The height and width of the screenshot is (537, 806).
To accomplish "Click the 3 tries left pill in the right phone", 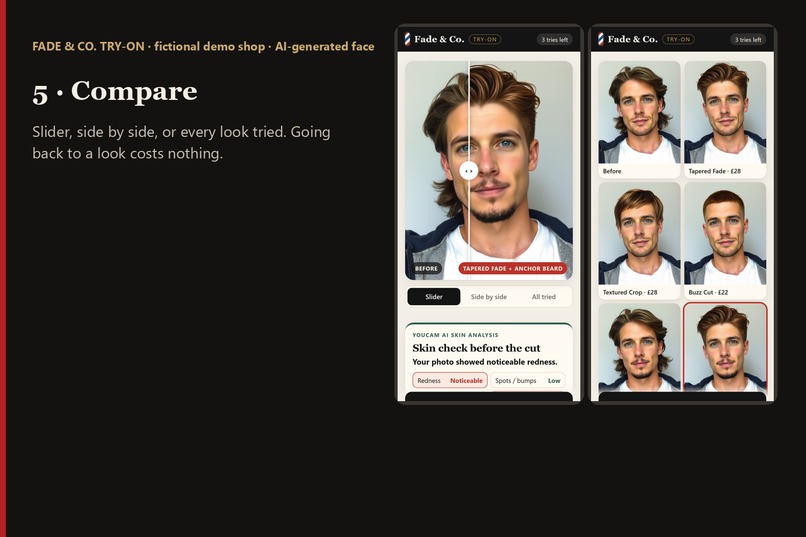I will tap(748, 40).
